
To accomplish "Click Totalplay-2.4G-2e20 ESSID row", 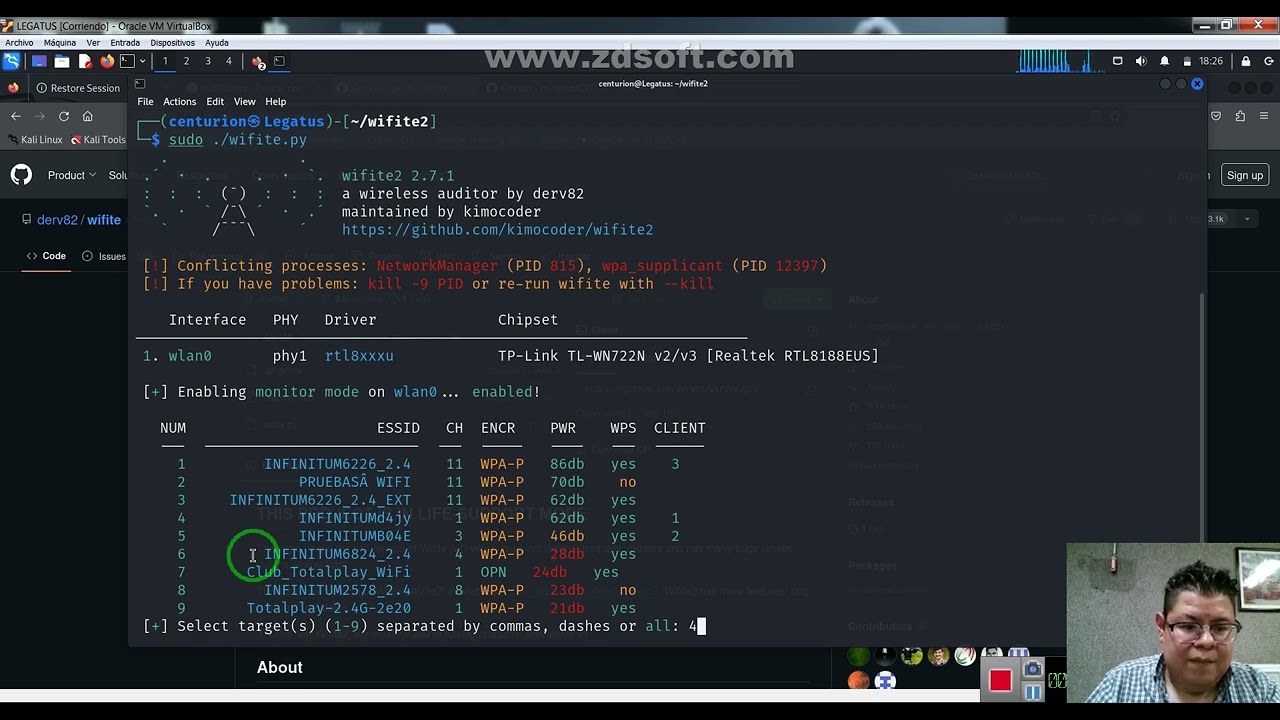I will pos(328,608).
